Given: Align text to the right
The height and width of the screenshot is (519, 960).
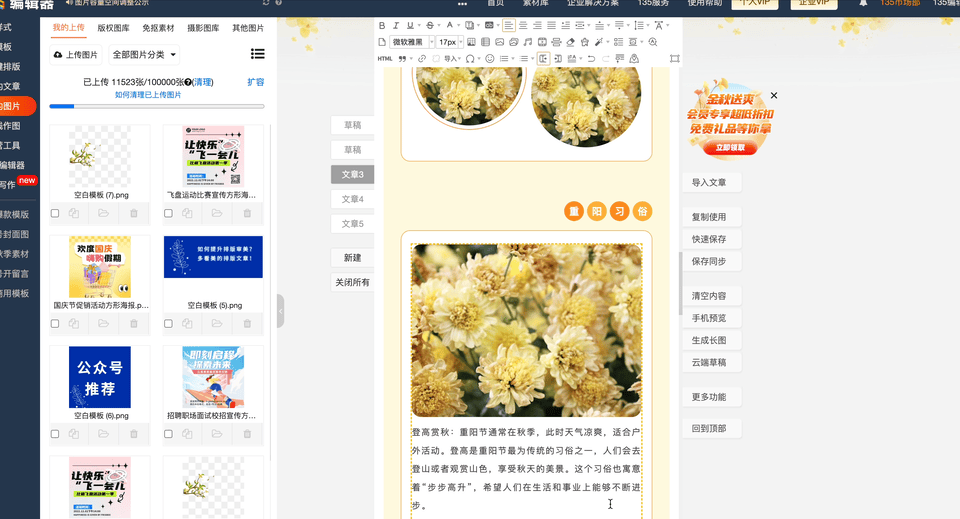Looking at the screenshot, I should (537, 26).
